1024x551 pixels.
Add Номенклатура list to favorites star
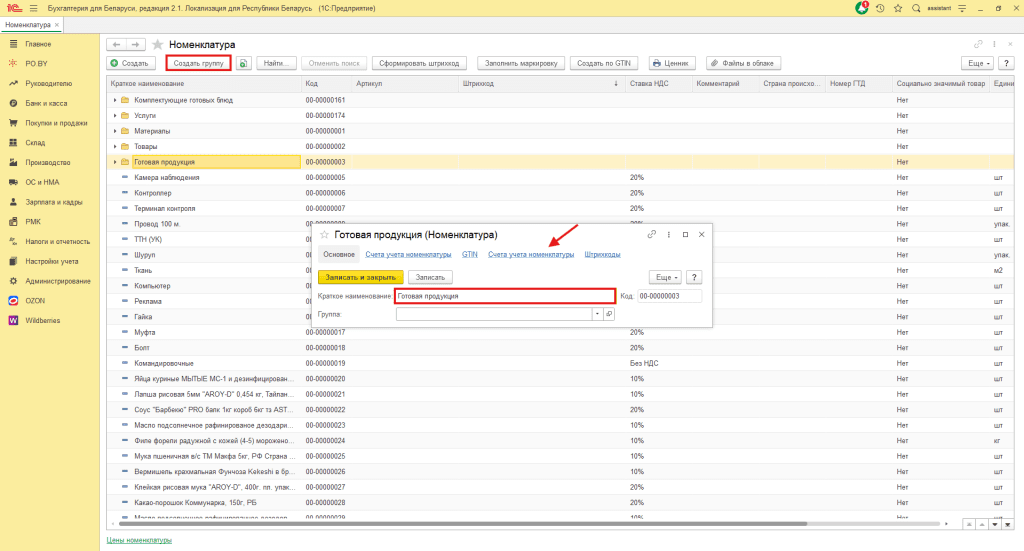pos(157,44)
